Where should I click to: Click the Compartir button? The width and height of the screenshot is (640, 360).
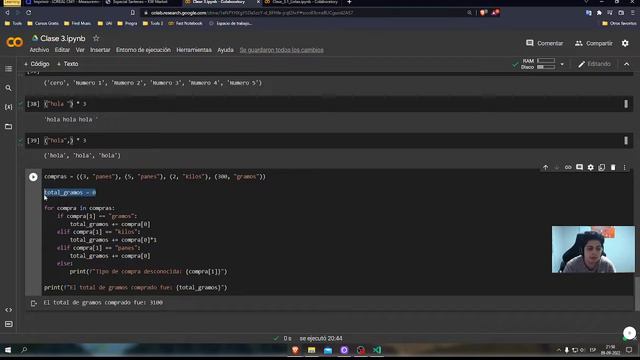[594, 43]
